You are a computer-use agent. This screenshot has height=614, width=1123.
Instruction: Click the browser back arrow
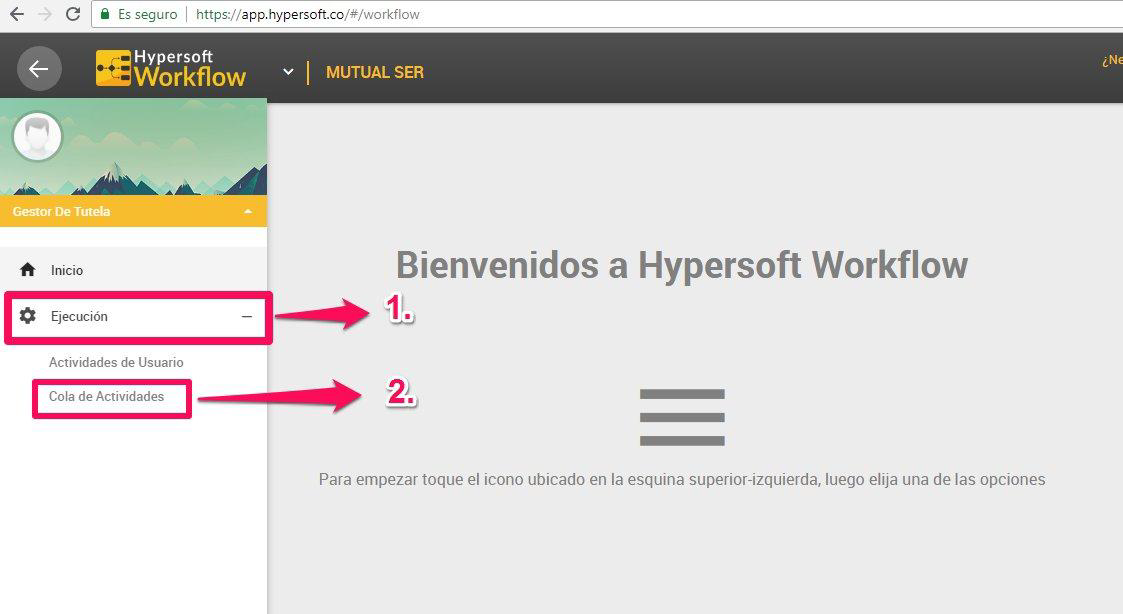tap(16, 15)
